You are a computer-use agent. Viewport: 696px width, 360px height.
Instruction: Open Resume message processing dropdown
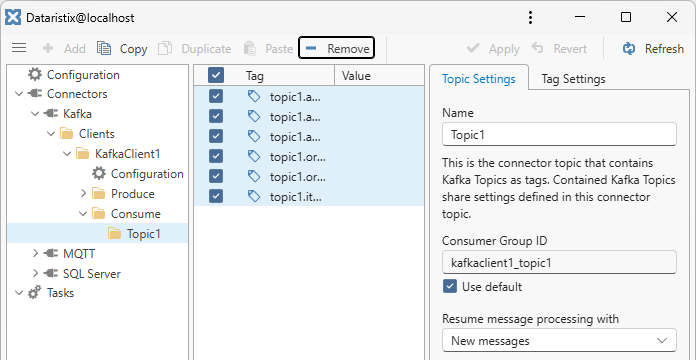(559, 340)
